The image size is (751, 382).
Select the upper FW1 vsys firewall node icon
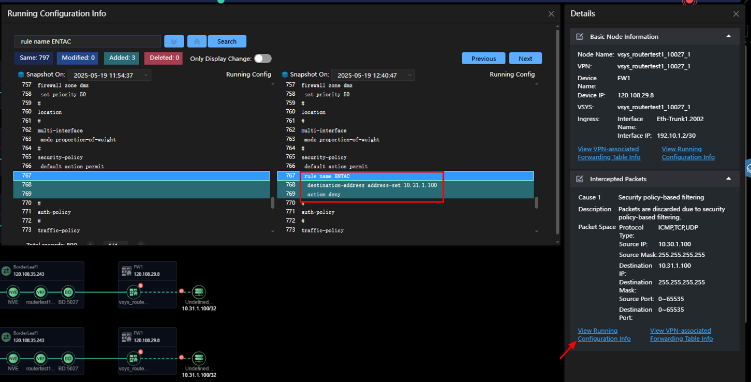click(x=134, y=291)
